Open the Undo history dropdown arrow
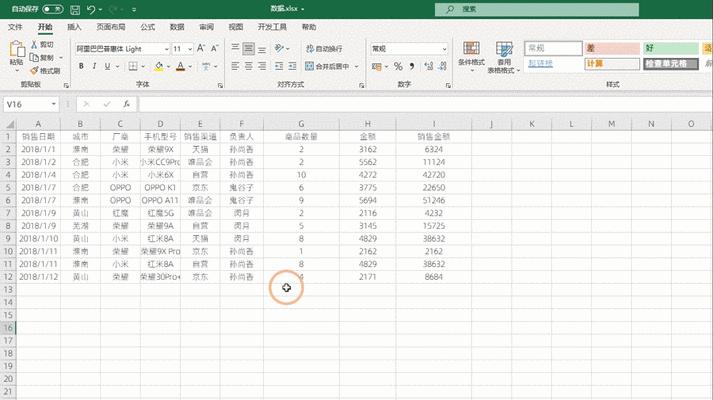The width and height of the screenshot is (713, 400). (x=100, y=10)
